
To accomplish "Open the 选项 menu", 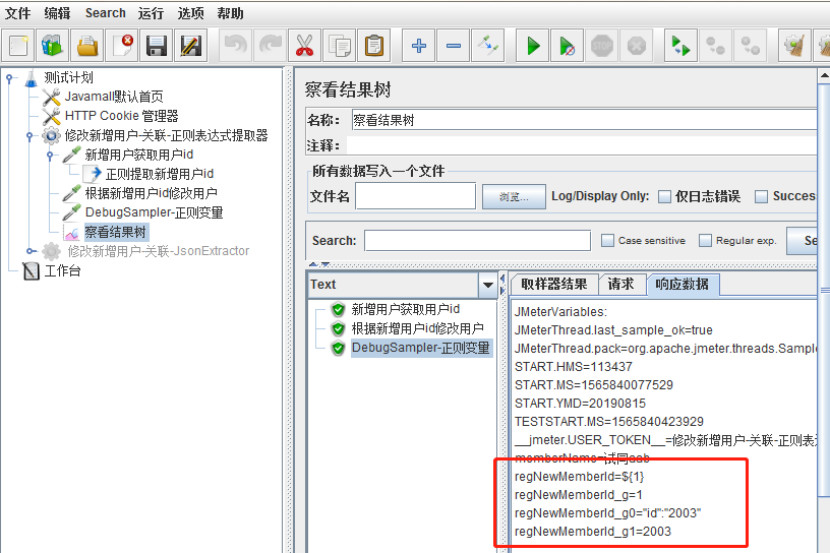I will point(191,13).
